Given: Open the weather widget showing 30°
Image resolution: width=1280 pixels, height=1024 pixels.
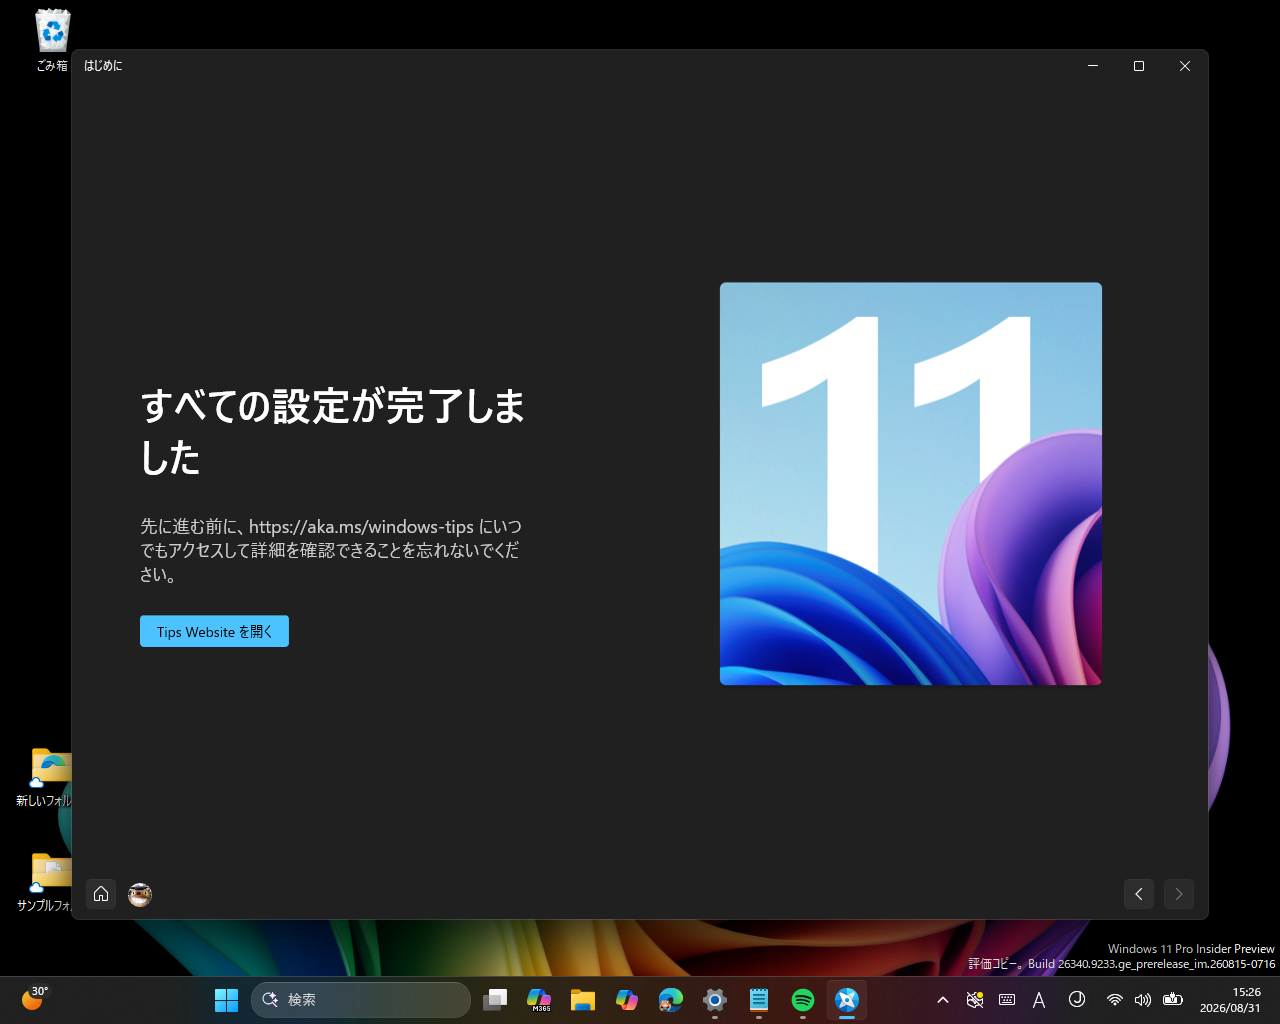Looking at the screenshot, I should pos(35,999).
